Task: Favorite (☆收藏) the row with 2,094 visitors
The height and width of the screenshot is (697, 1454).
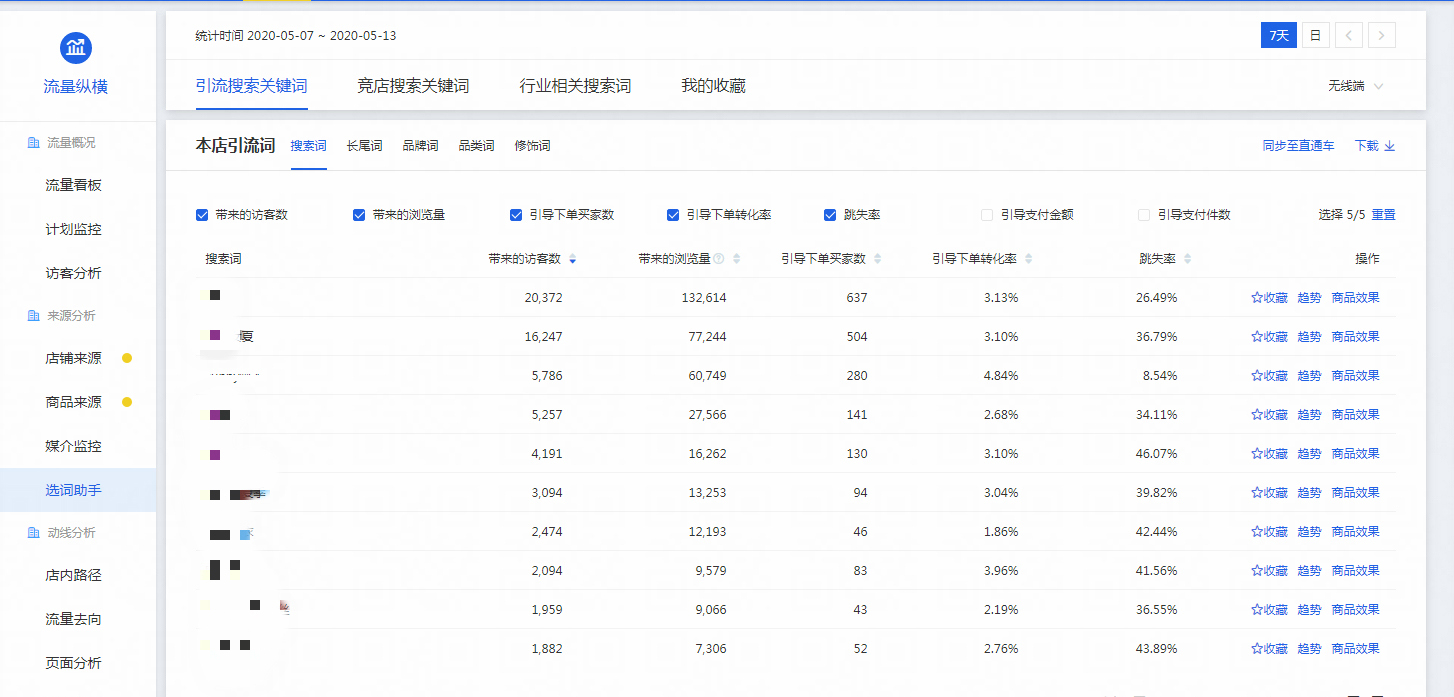Action: [x=1269, y=571]
